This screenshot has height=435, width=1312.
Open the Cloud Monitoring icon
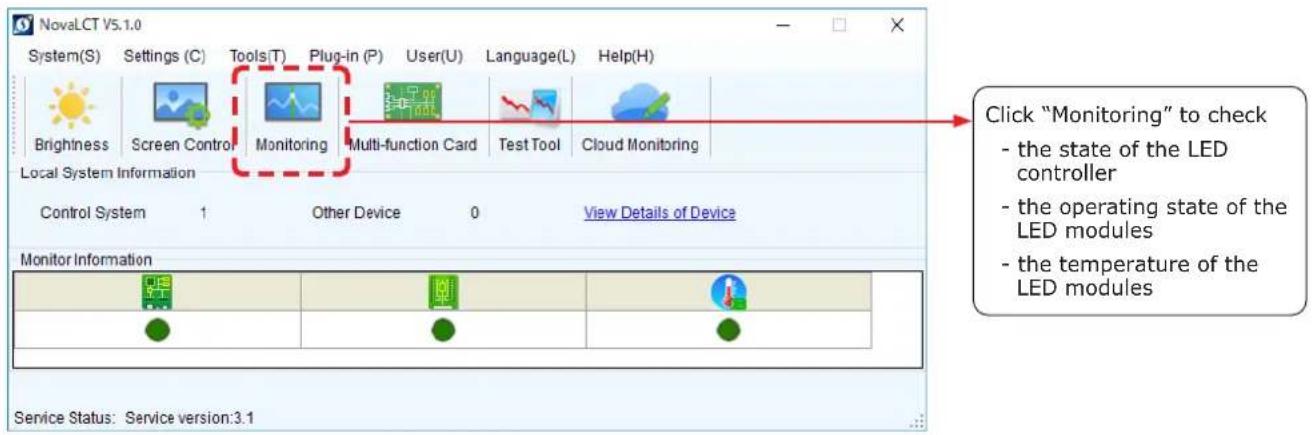[x=640, y=106]
